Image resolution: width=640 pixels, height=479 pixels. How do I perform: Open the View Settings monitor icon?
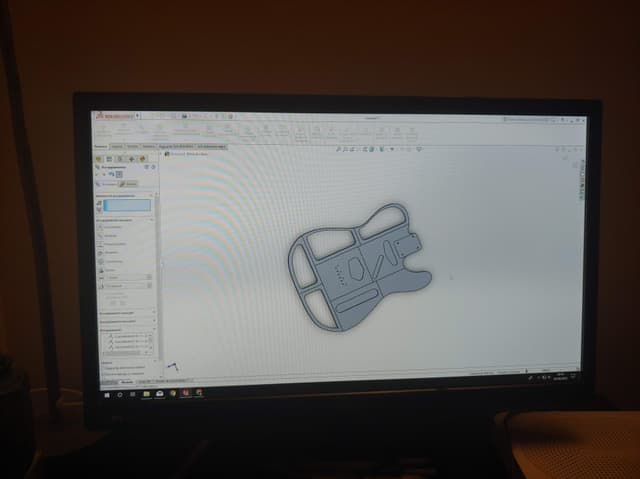pos(419,149)
